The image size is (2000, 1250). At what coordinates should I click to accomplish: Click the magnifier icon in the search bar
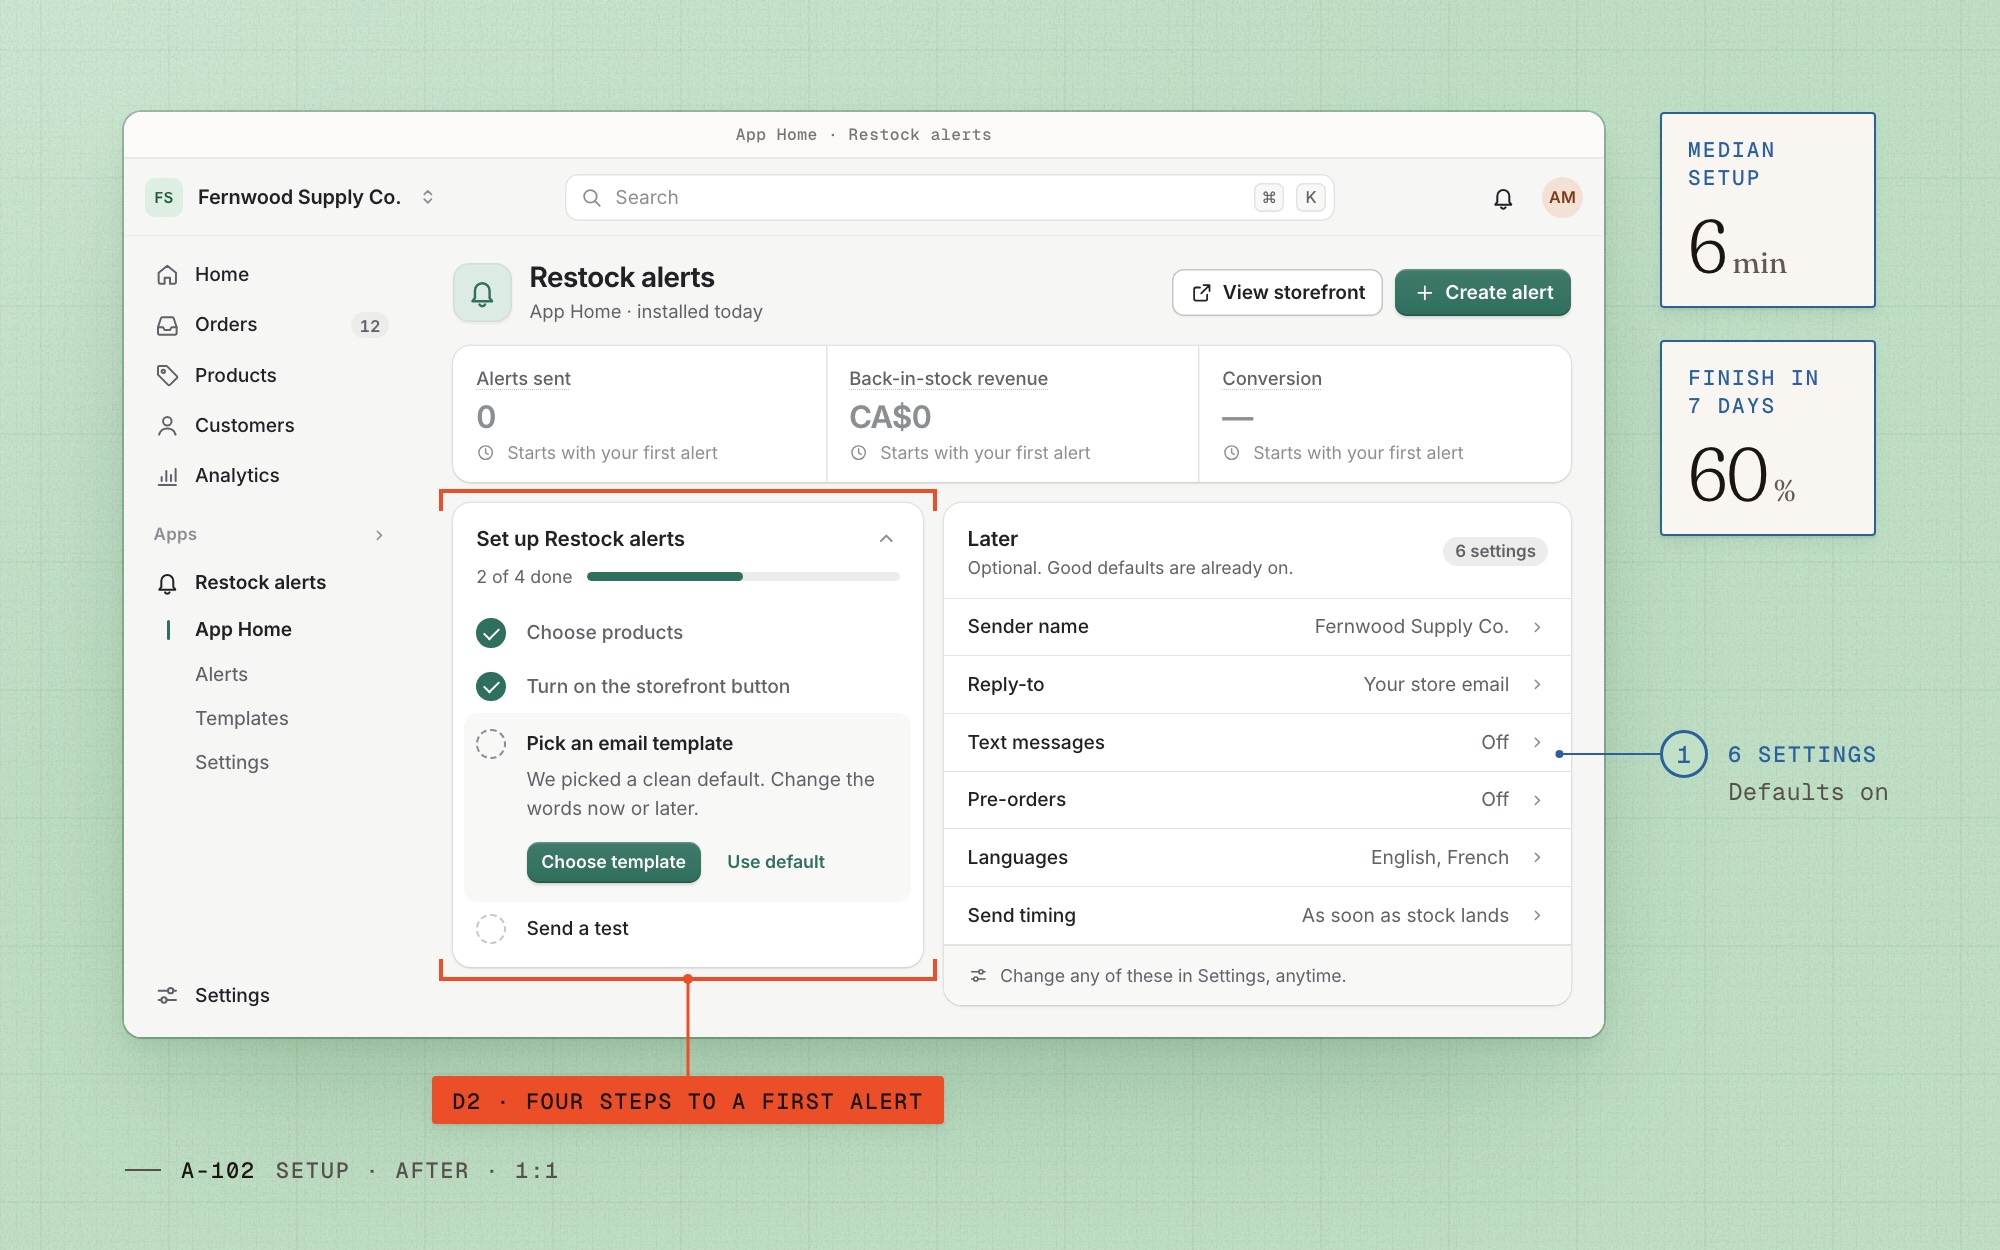click(x=592, y=198)
